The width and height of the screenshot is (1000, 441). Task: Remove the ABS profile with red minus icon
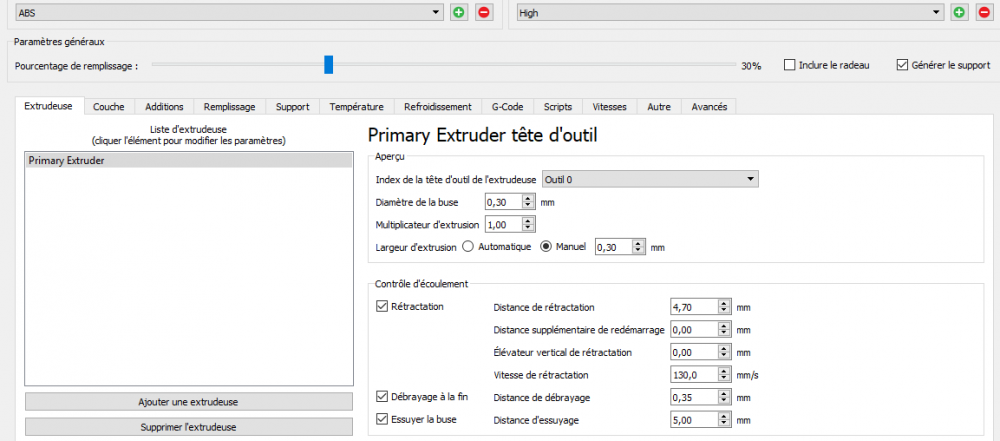click(x=484, y=12)
